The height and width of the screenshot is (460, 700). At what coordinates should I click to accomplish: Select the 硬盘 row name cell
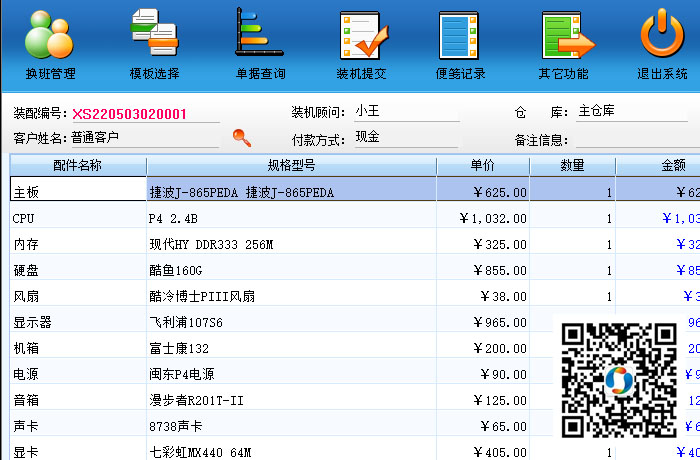pos(78,267)
